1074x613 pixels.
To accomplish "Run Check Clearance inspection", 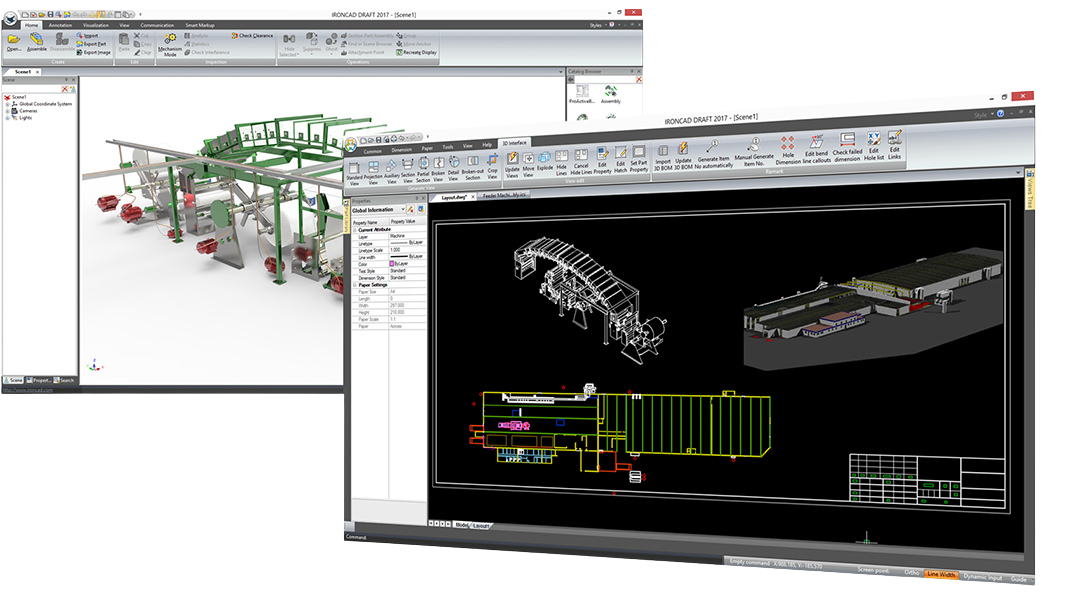I will (252, 36).
